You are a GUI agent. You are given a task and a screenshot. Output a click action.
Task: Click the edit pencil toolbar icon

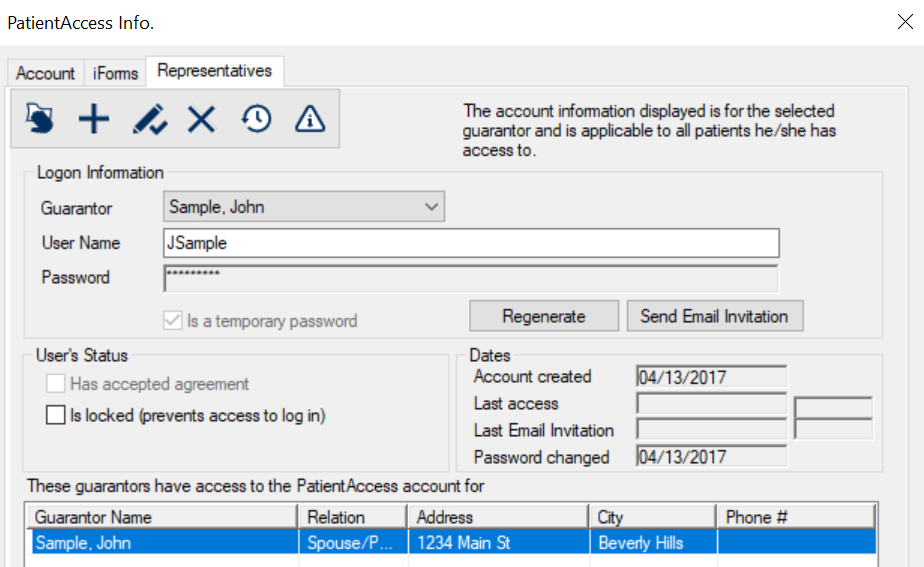[150, 119]
